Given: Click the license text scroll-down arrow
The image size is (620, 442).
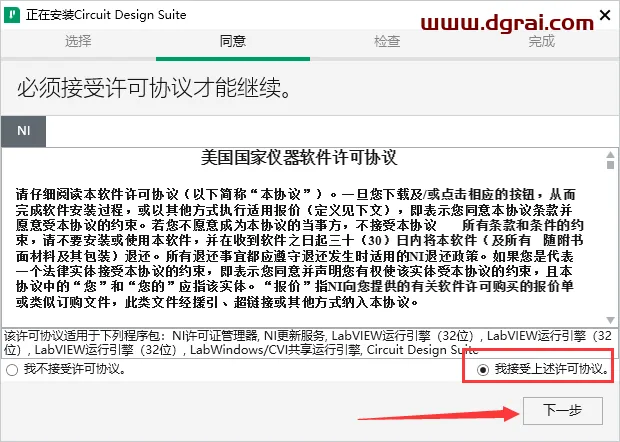Looking at the screenshot, I should [x=611, y=320].
